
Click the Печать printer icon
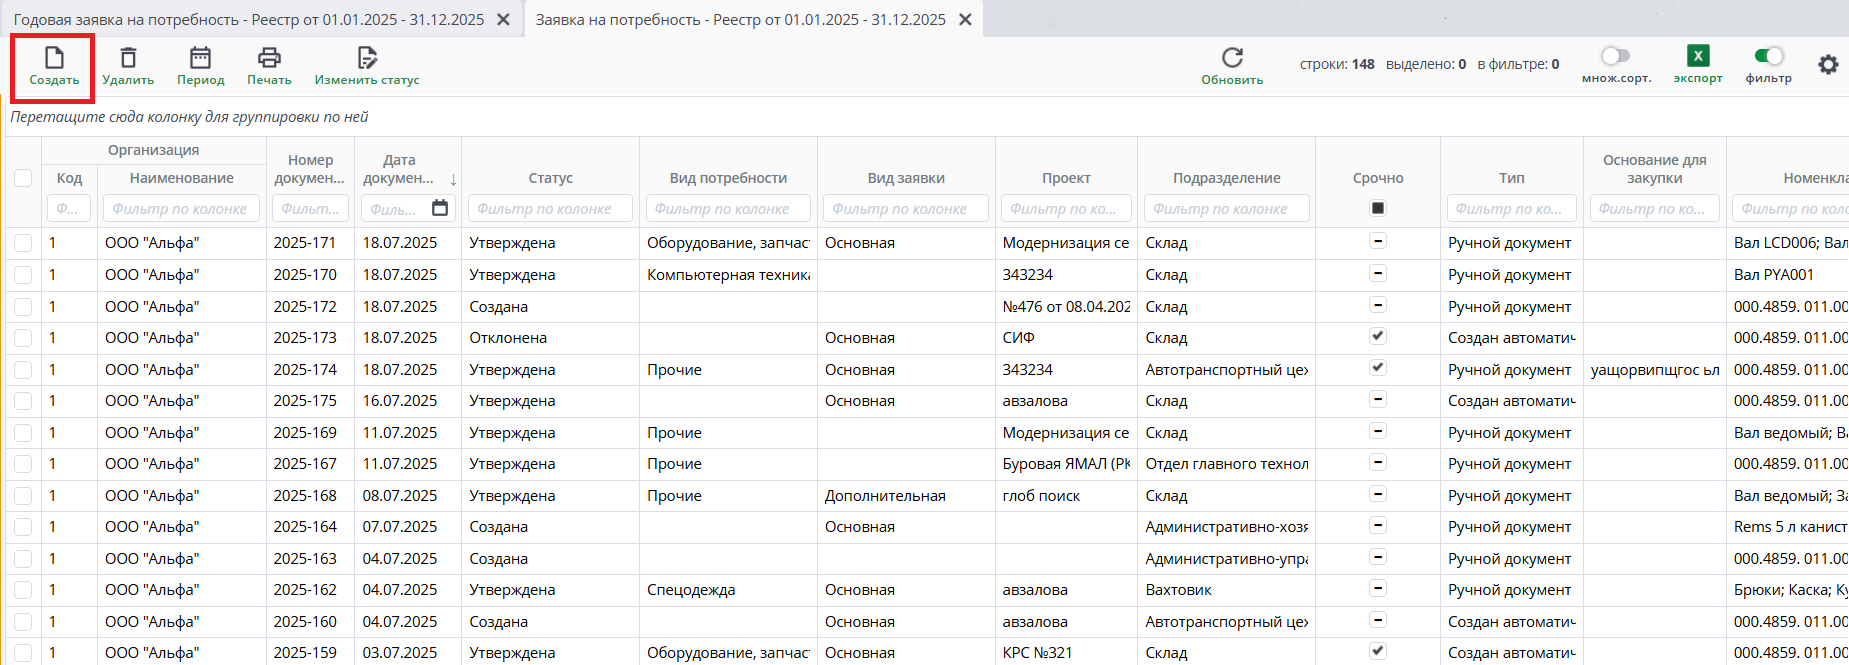pos(269,59)
